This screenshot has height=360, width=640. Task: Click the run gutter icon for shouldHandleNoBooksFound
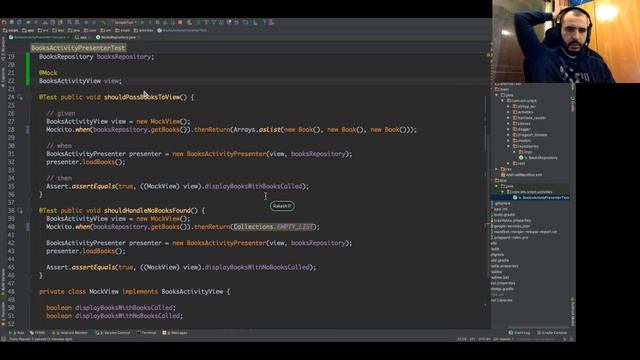pyautogui.click(x=20, y=211)
